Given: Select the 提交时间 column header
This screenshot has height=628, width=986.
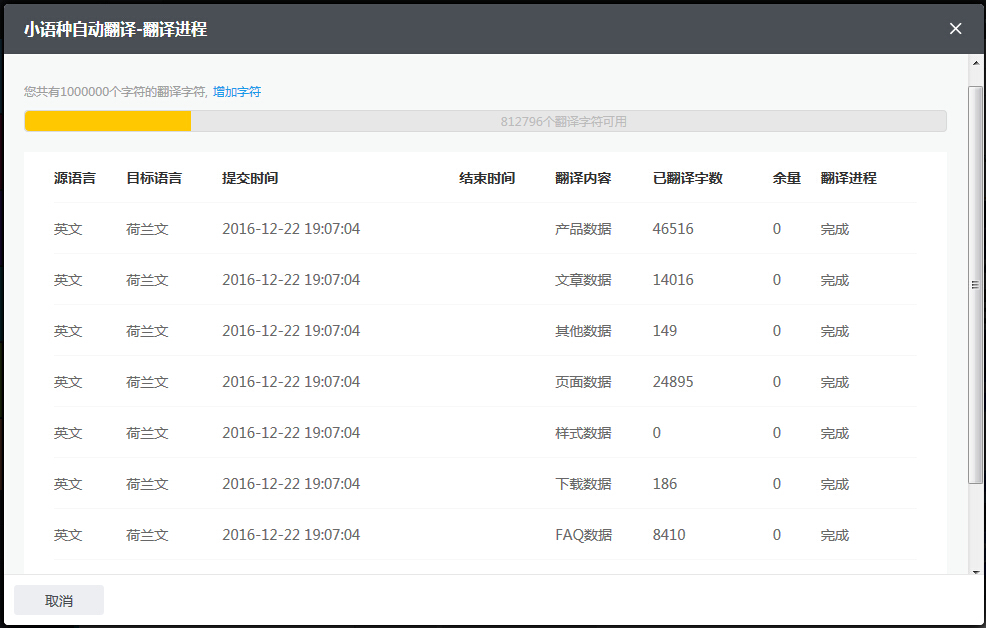Looking at the screenshot, I should 250,178.
